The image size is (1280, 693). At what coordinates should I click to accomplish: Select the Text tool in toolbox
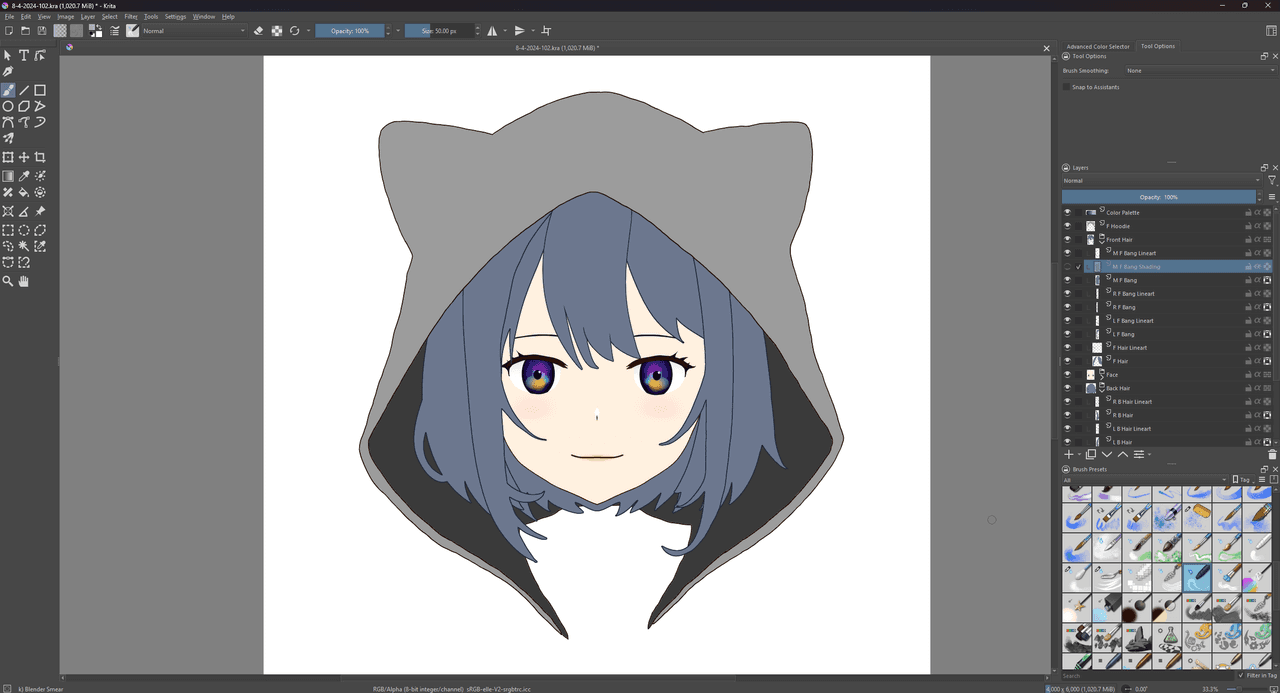coord(24,56)
